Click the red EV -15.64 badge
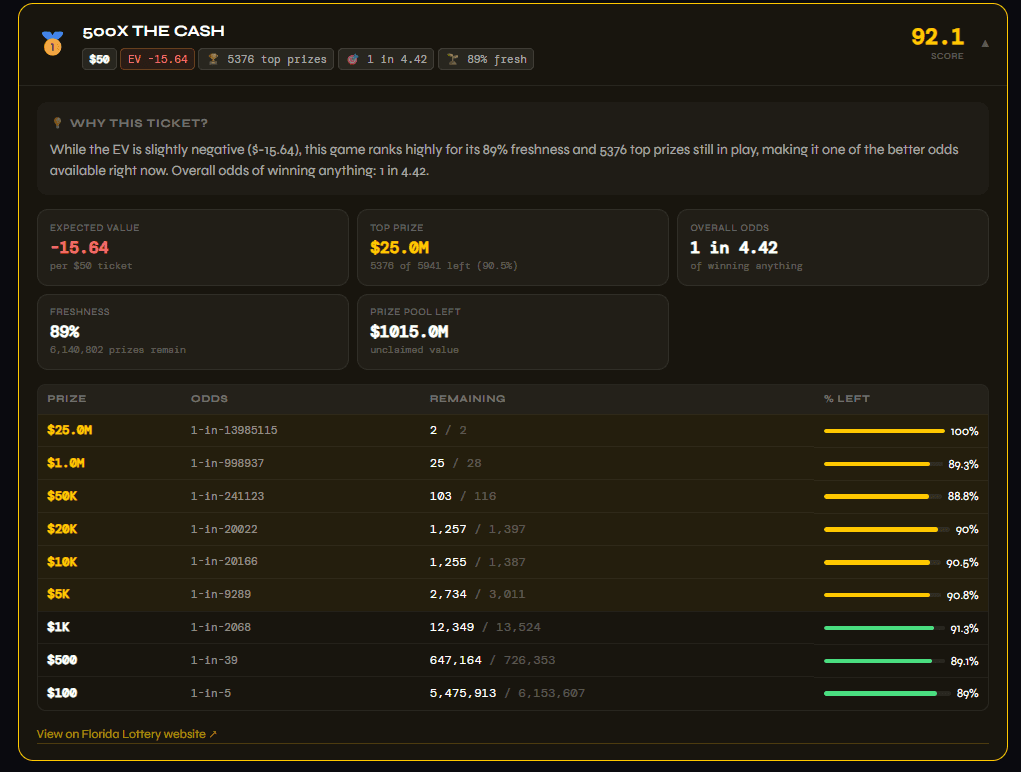 pyautogui.click(x=157, y=59)
